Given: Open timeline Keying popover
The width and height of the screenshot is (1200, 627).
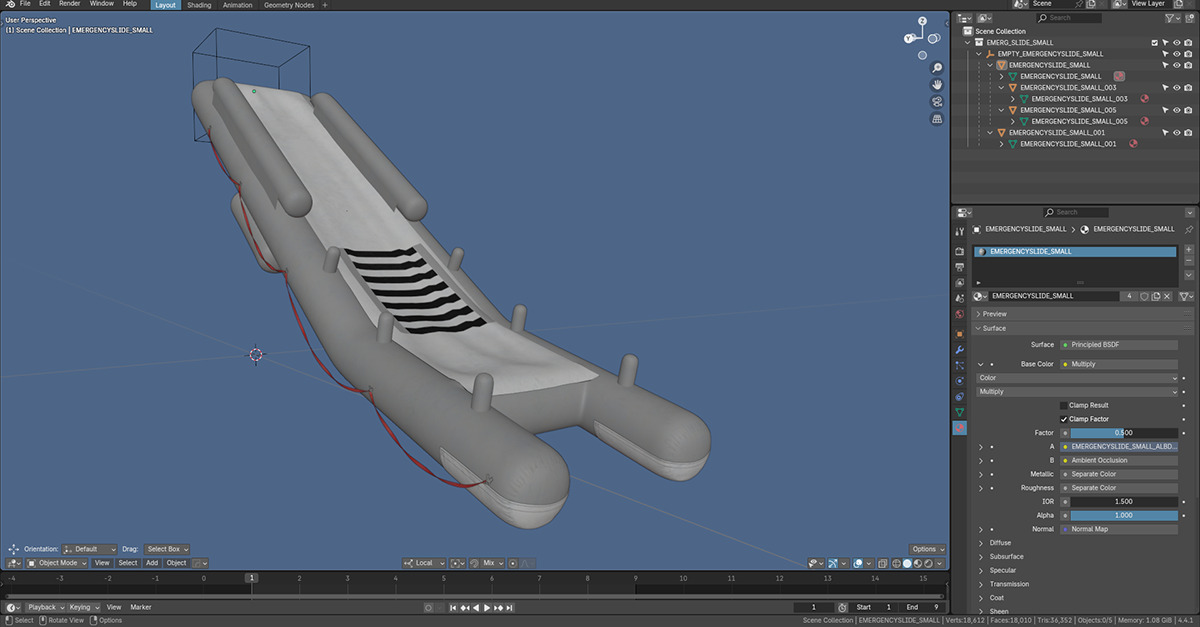Looking at the screenshot, I should point(83,607).
